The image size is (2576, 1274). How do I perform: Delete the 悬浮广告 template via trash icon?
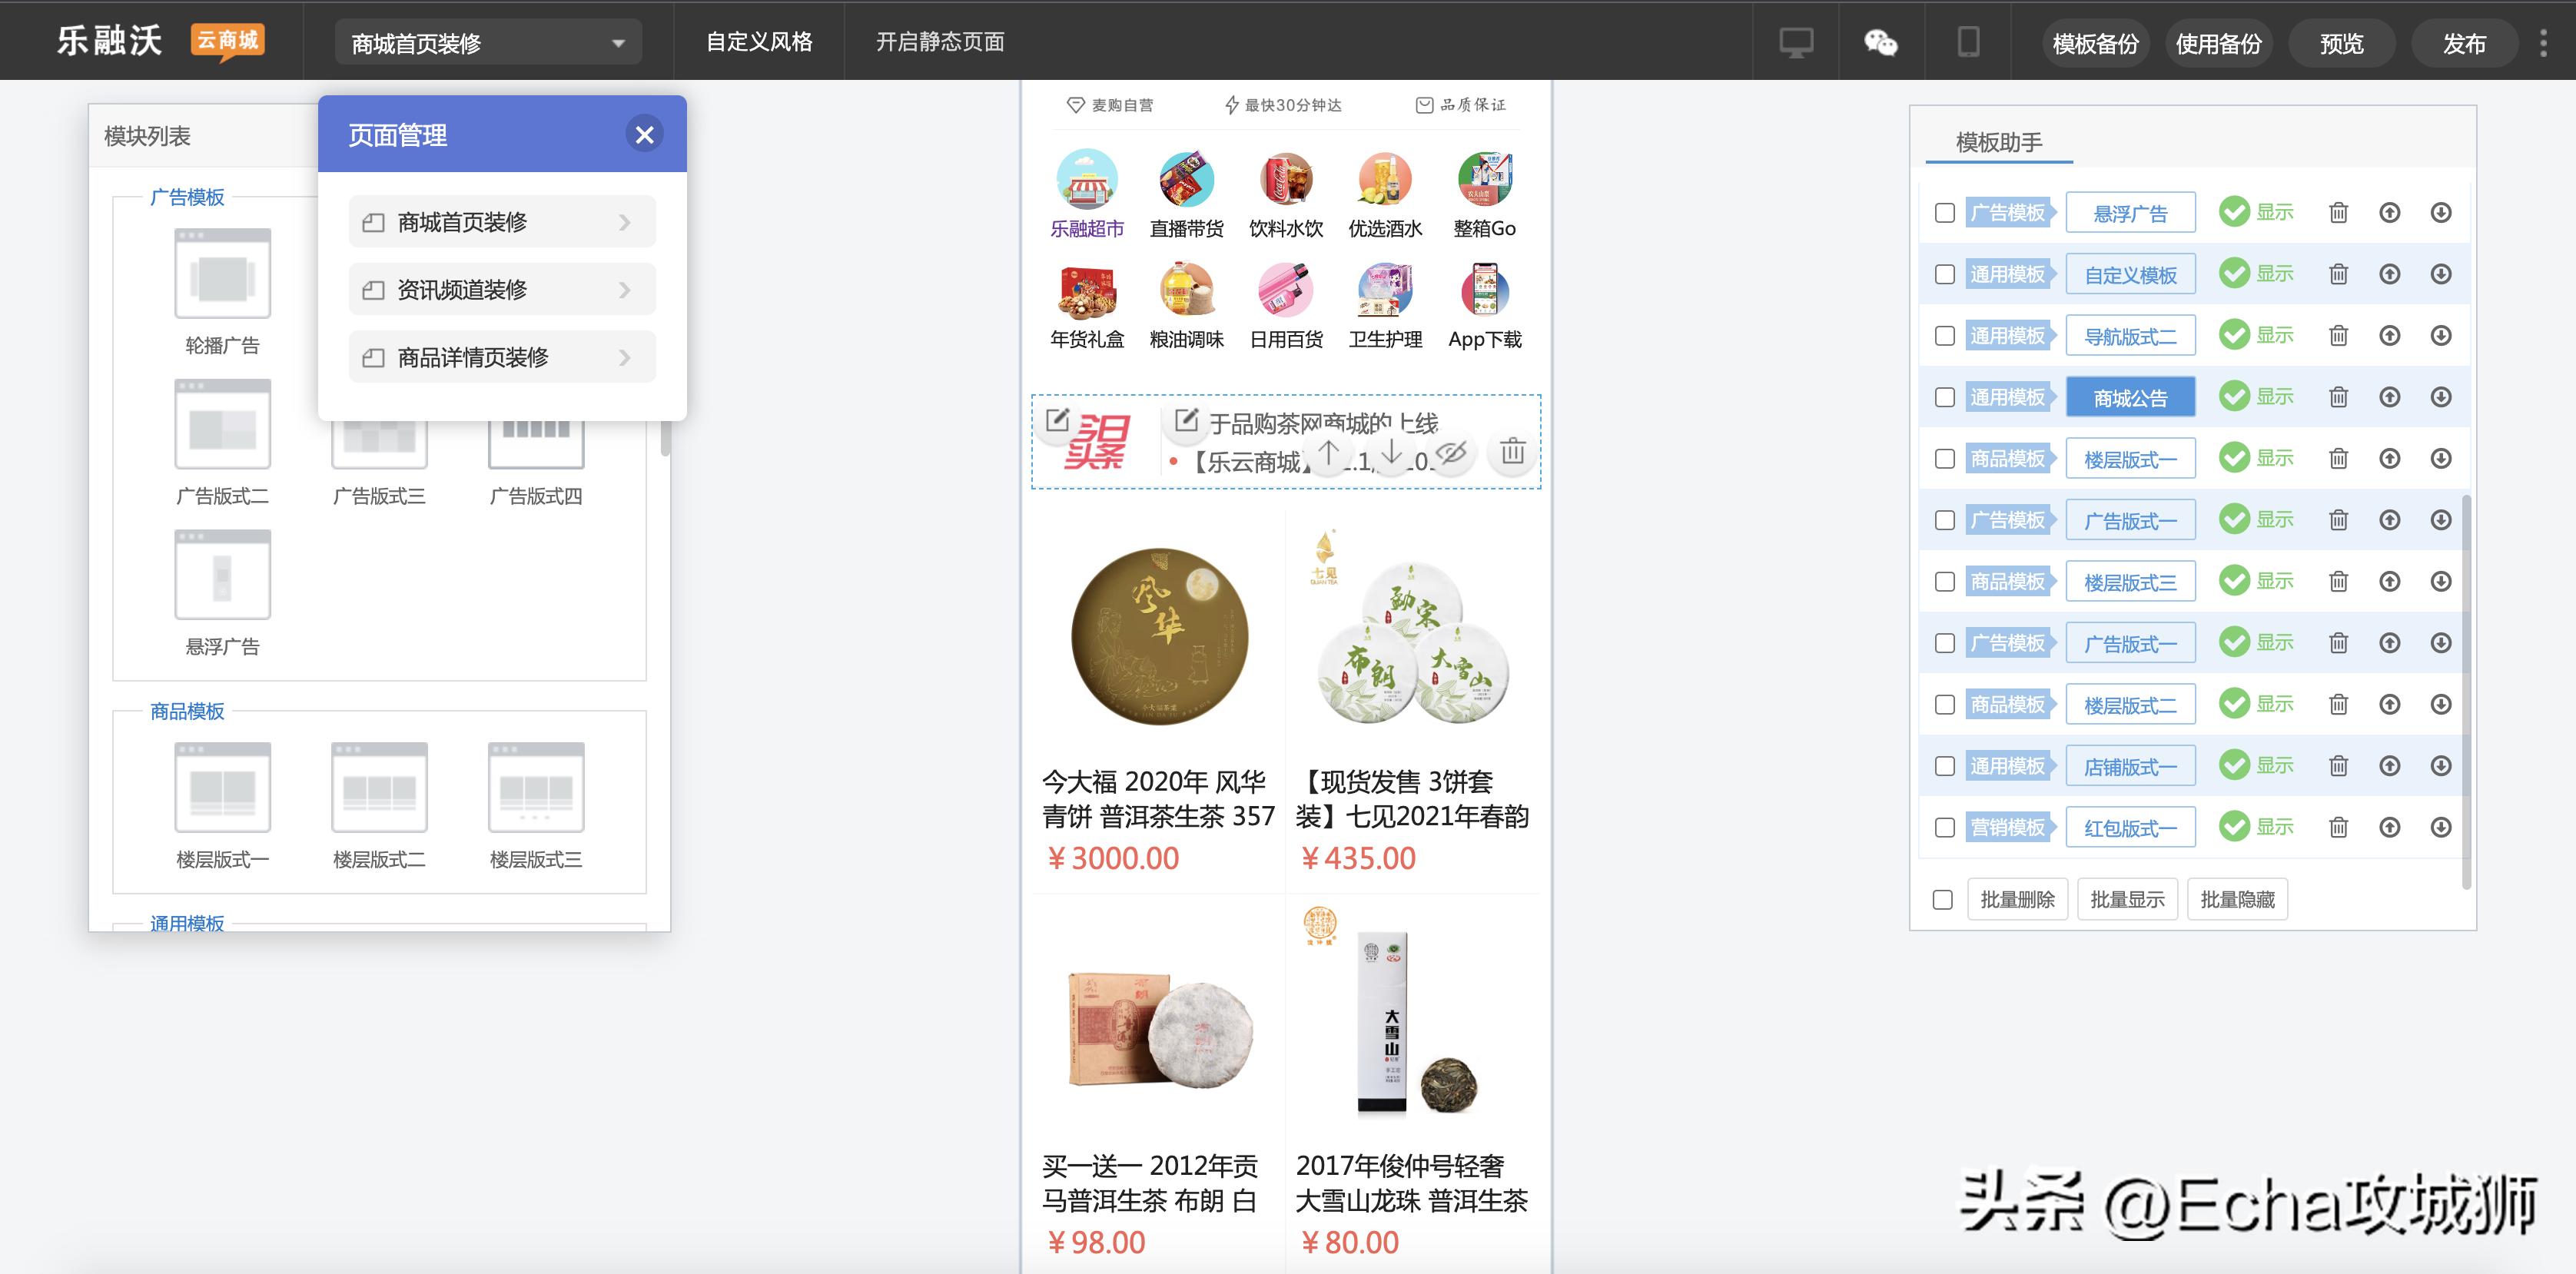[x=2339, y=212]
